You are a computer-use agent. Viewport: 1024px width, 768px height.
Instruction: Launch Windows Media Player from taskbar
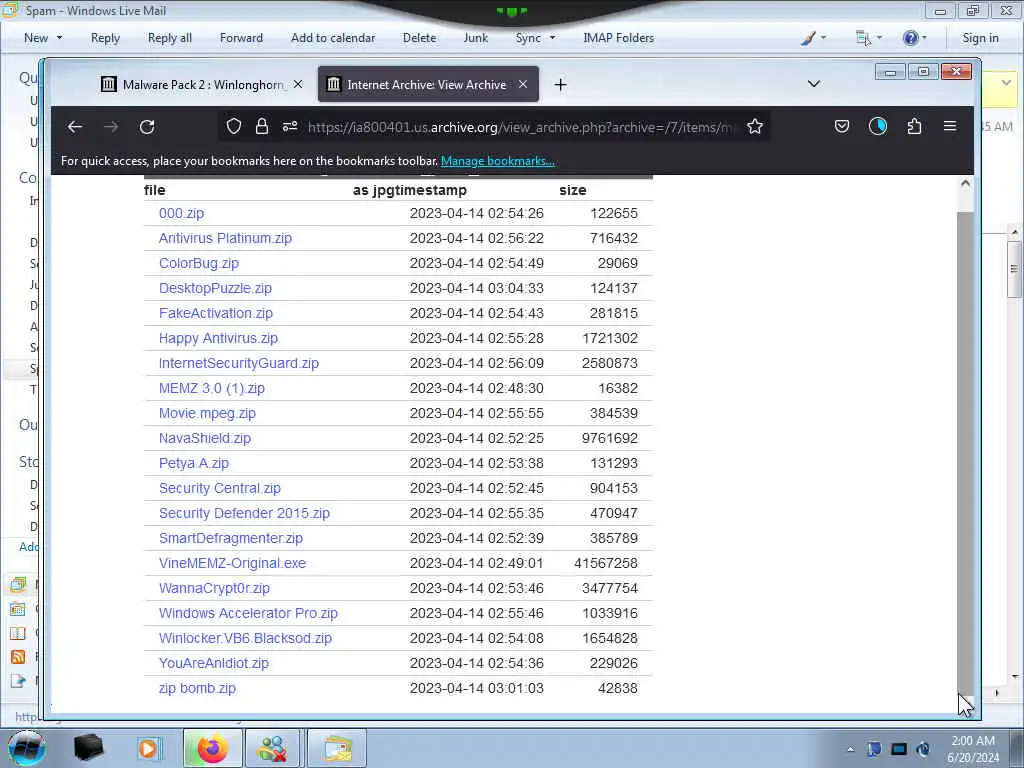tap(148, 748)
